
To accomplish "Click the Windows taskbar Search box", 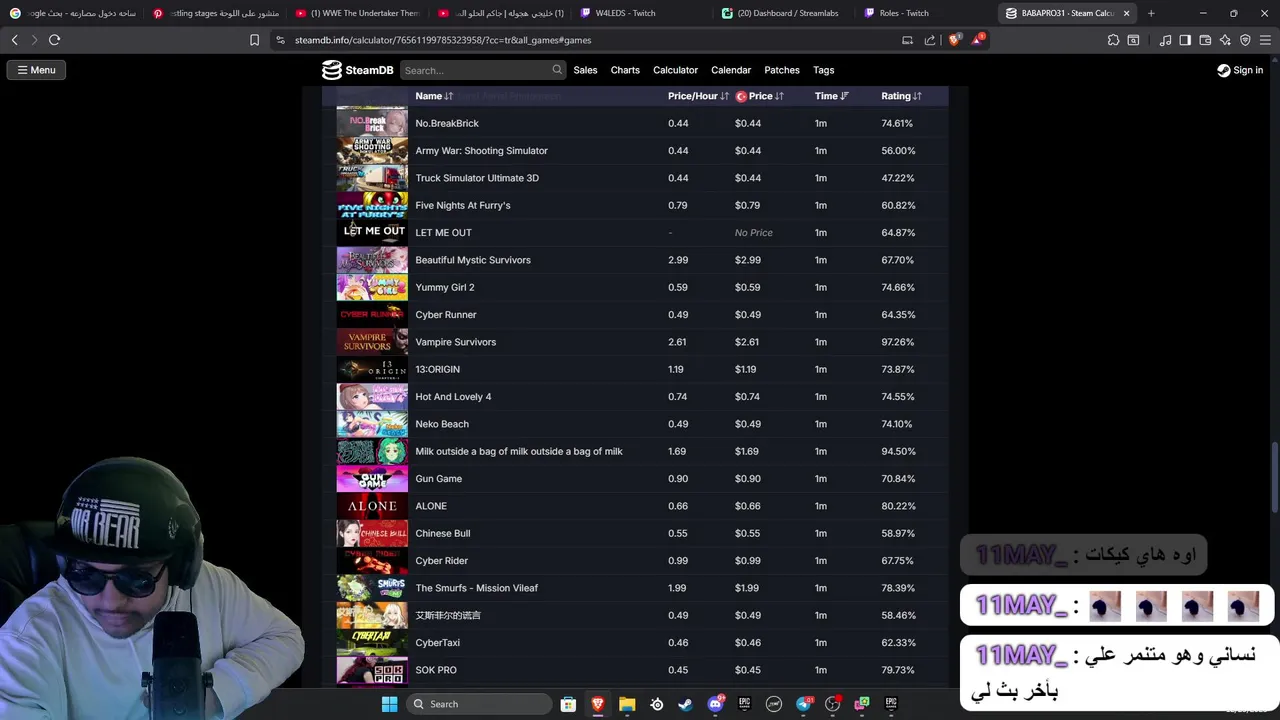I will [x=480, y=704].
